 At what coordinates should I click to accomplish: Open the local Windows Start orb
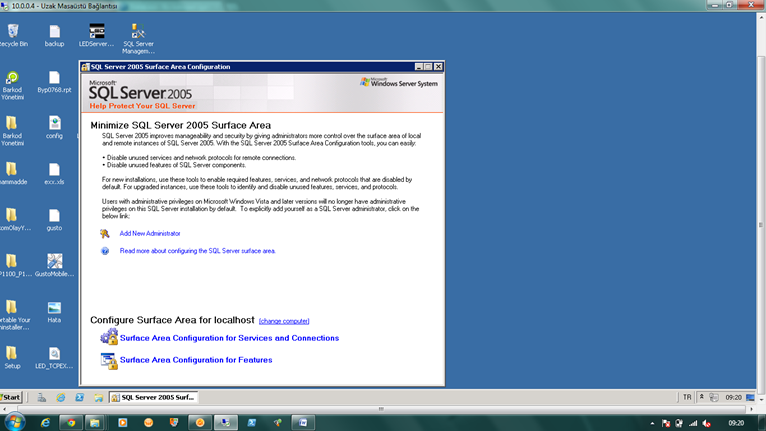[15, 422]
